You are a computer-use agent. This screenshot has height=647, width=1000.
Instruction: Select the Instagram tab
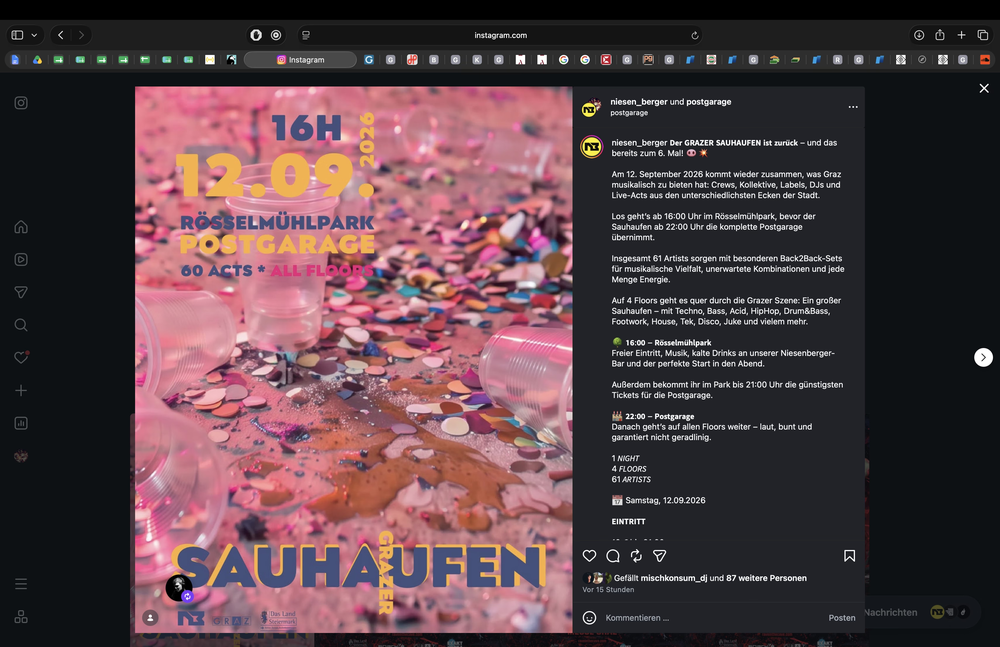[x=300, y=60]
